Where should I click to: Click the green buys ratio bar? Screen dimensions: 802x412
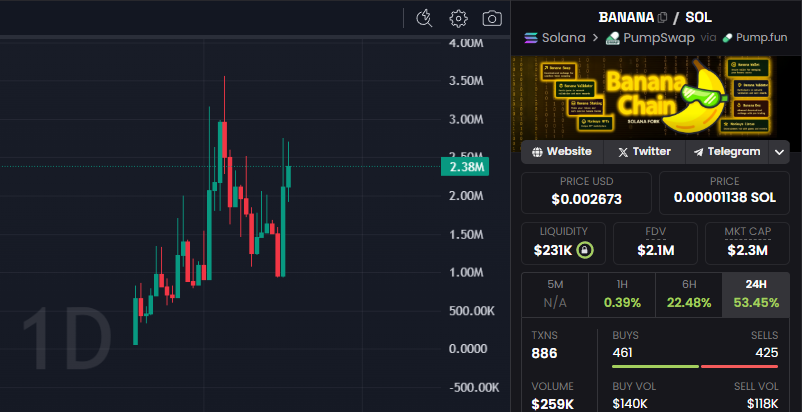[655, 367]
